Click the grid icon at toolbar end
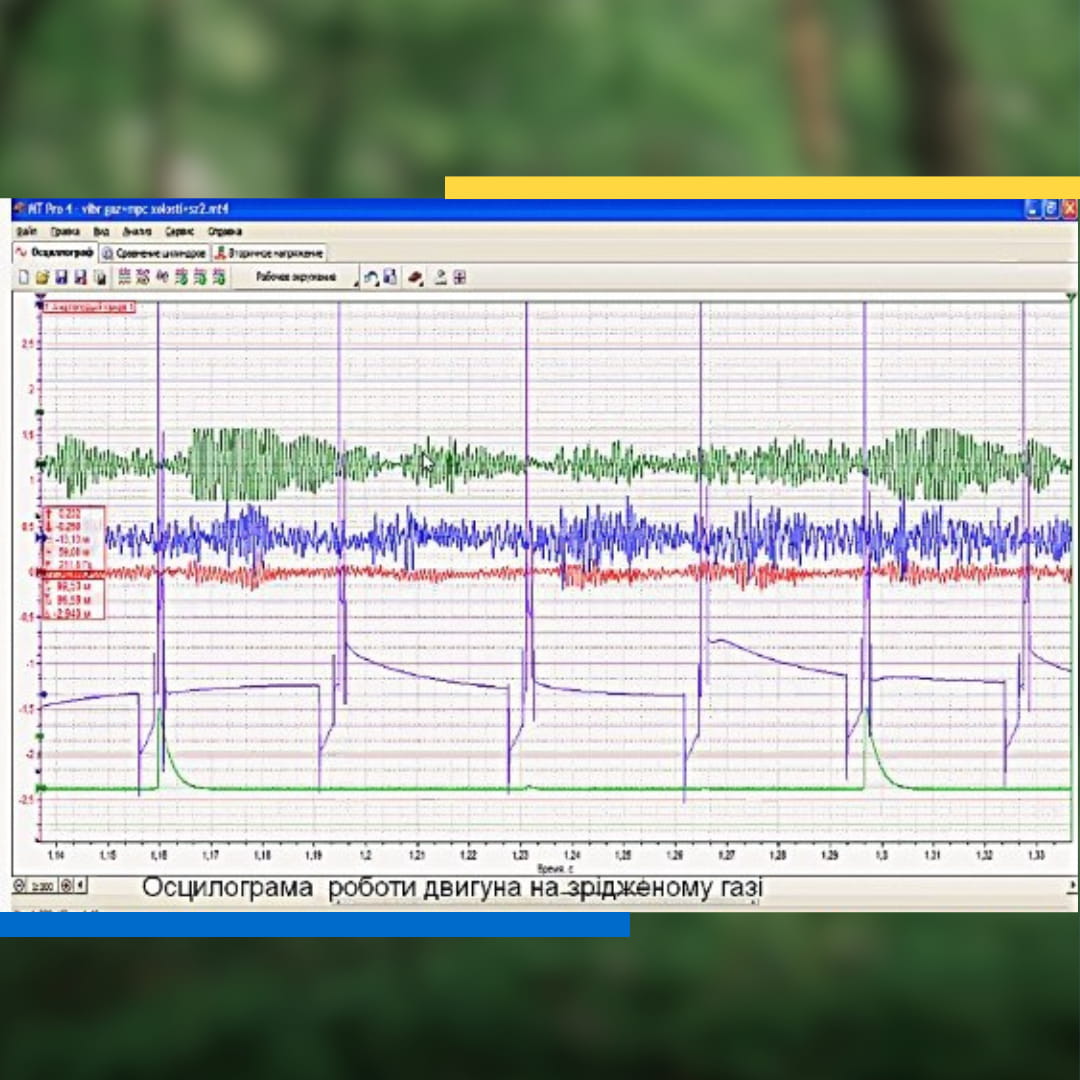The image size is (1080, 1080). point(459,277)
